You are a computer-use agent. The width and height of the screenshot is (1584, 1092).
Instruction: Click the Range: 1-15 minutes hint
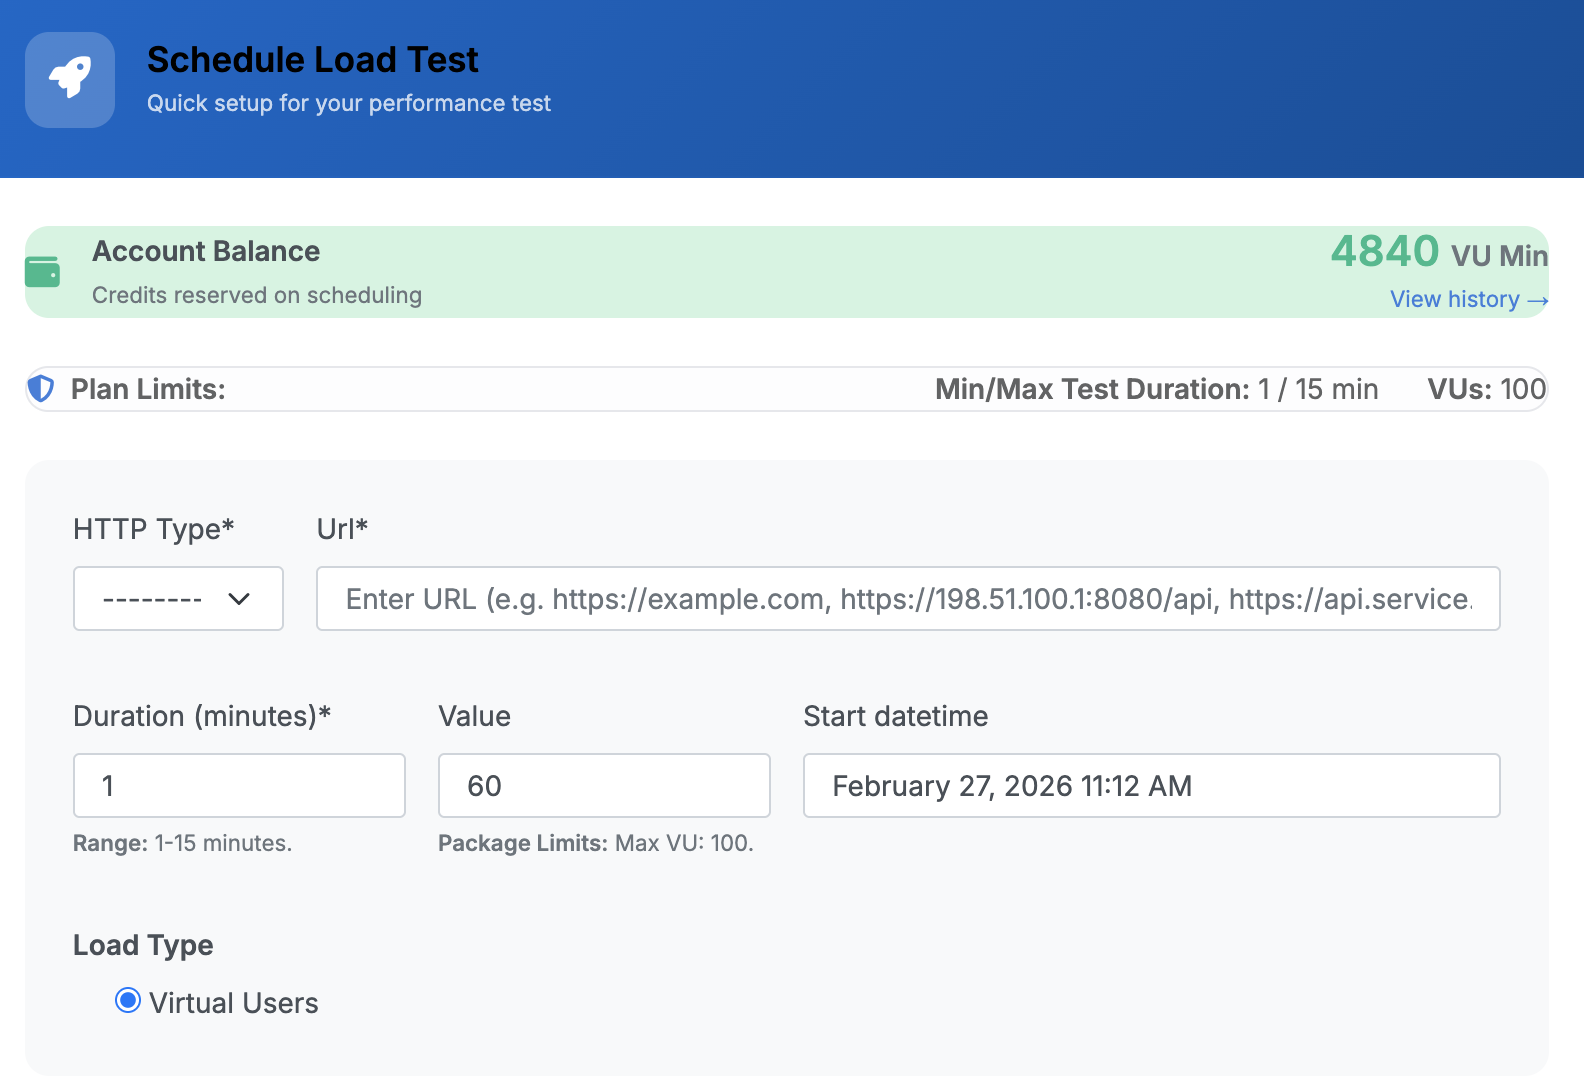[183, 843]
